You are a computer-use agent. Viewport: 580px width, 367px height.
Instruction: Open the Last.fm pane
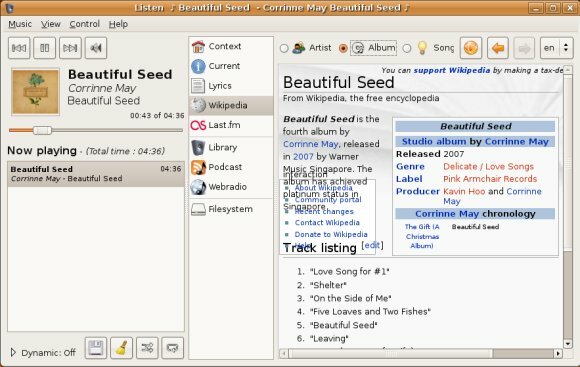(x=231, y=125)
